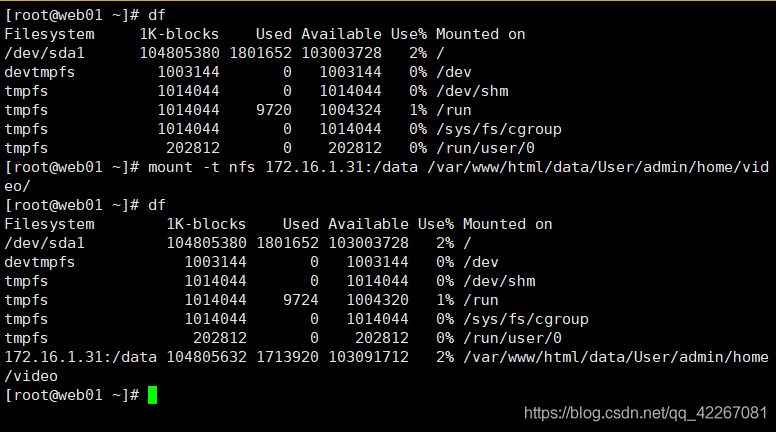Image resolution: width=776 pixels, height=432 pixels.
Task: Click the Available value "103091712"
Action: click(369, 357)
